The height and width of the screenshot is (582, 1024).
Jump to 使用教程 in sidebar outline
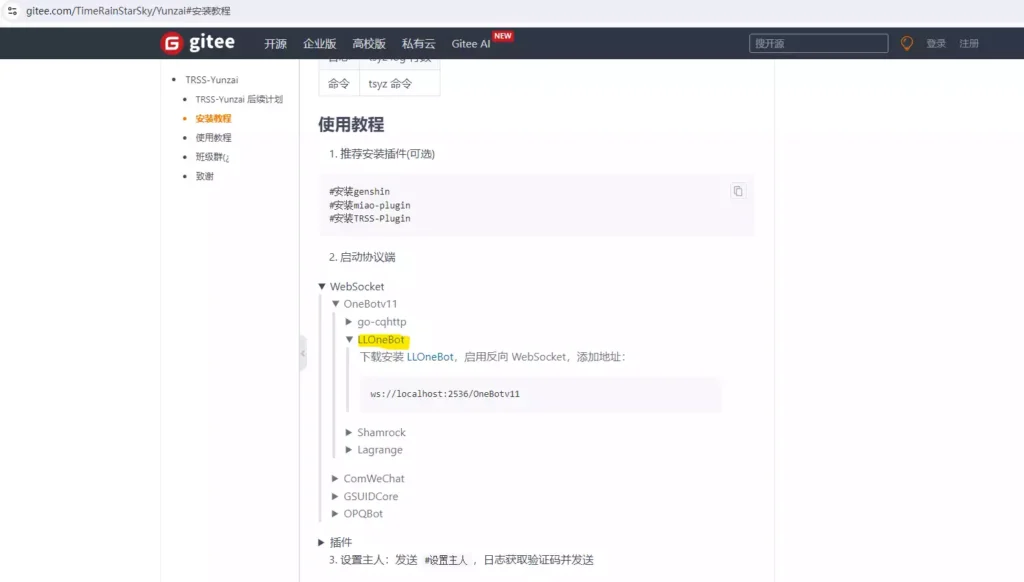point(214,138)
